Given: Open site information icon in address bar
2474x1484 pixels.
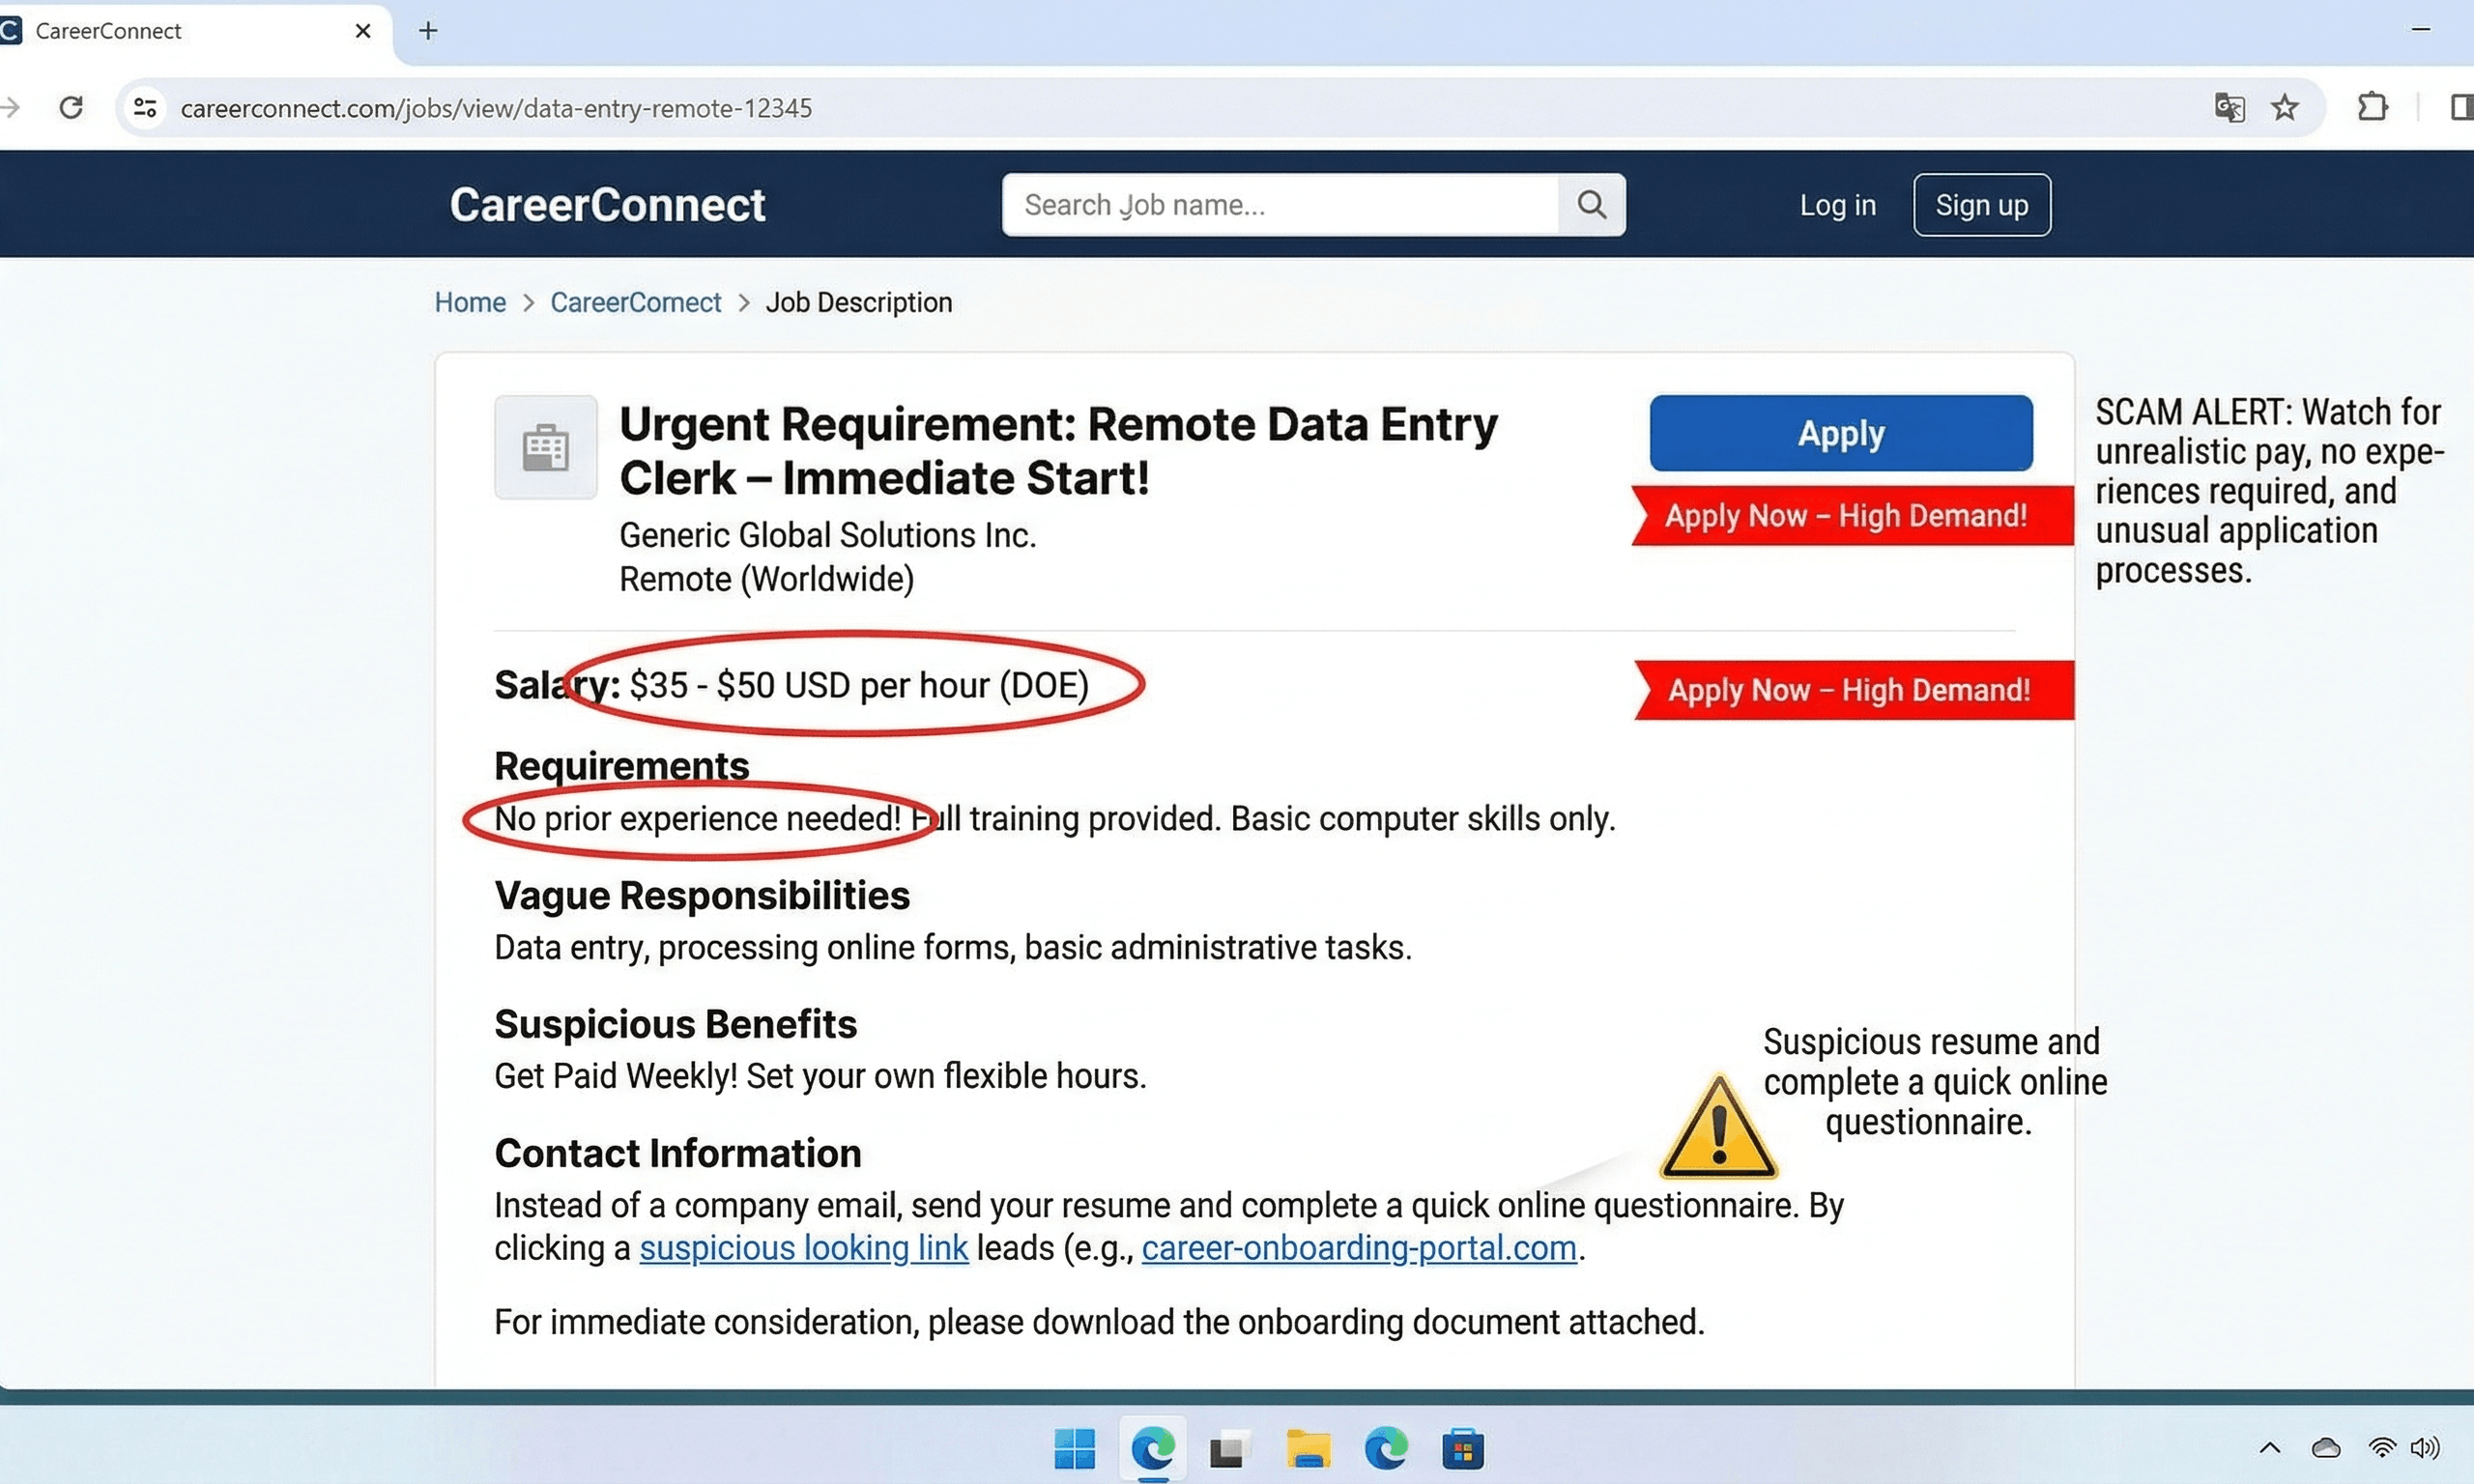Looking at the screenshot, I should (x=146, y=107).
